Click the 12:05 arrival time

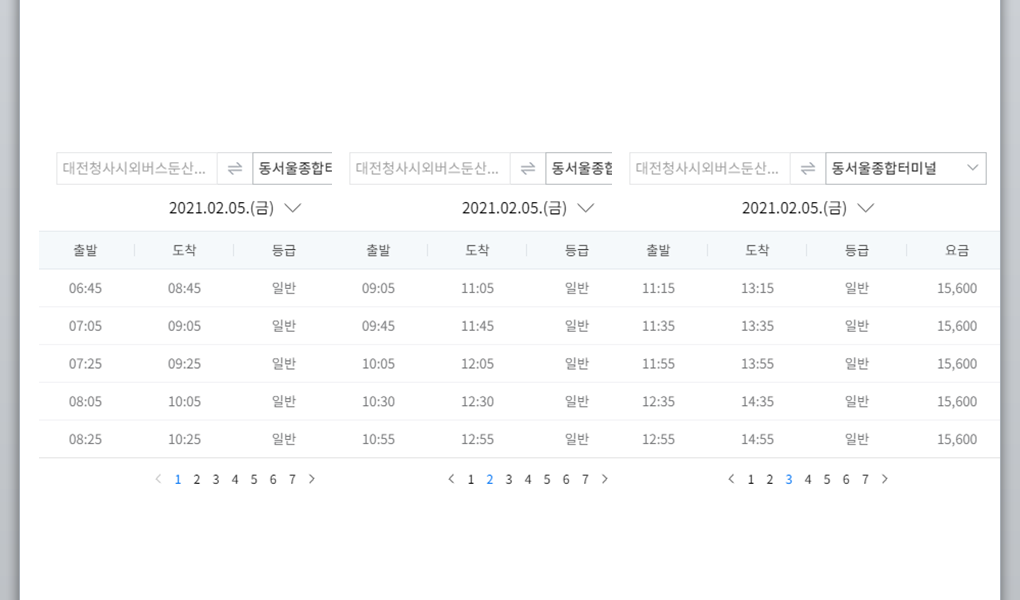477,364
